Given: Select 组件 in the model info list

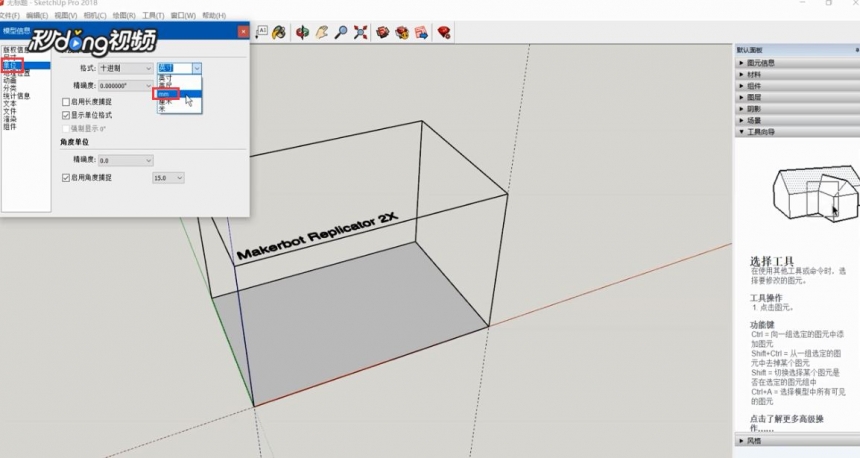Looking at the screenshot, I should pos(26,127).
